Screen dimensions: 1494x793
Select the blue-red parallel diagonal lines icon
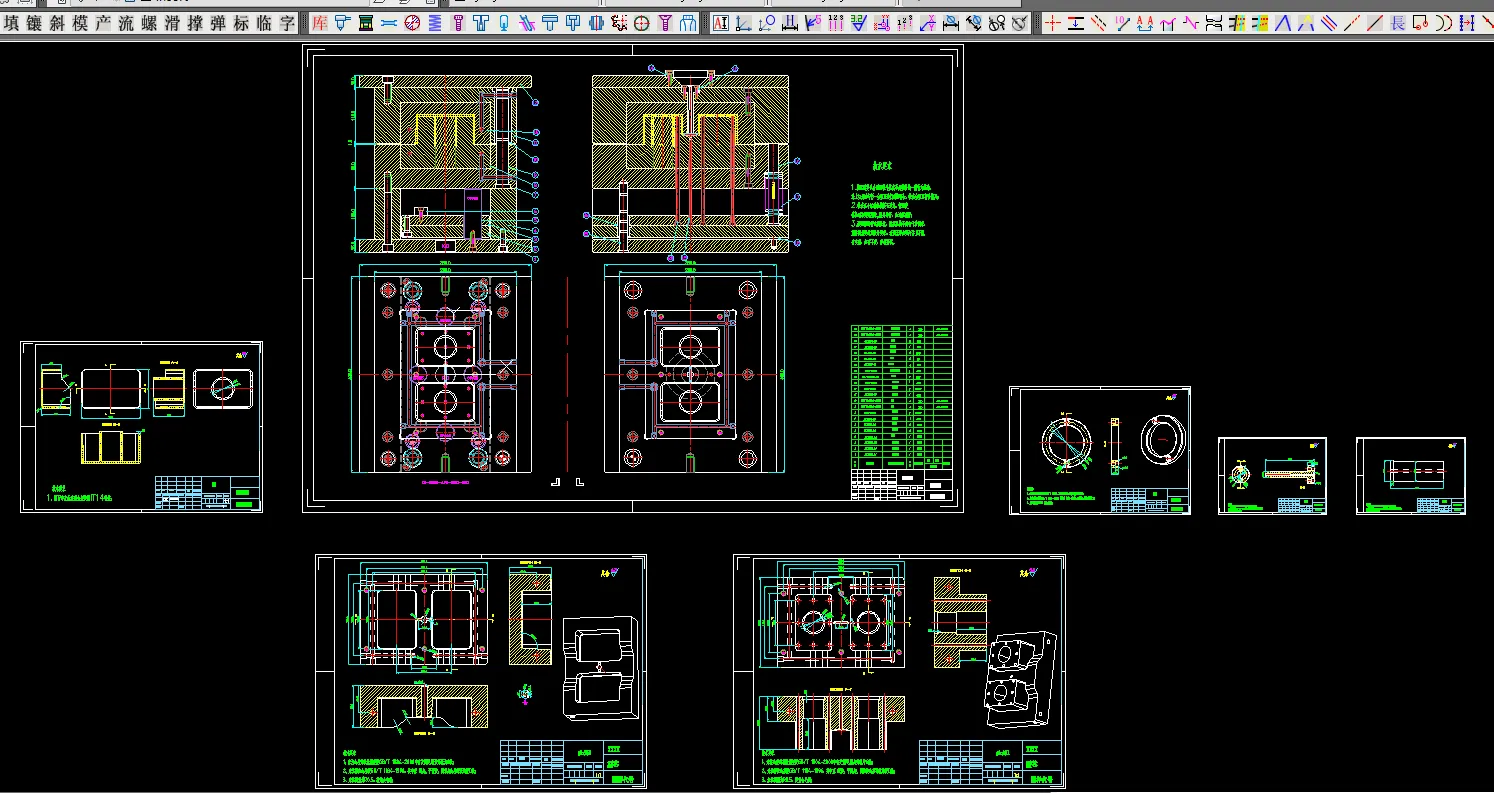pyautogui.click(x=1329, y=23)
